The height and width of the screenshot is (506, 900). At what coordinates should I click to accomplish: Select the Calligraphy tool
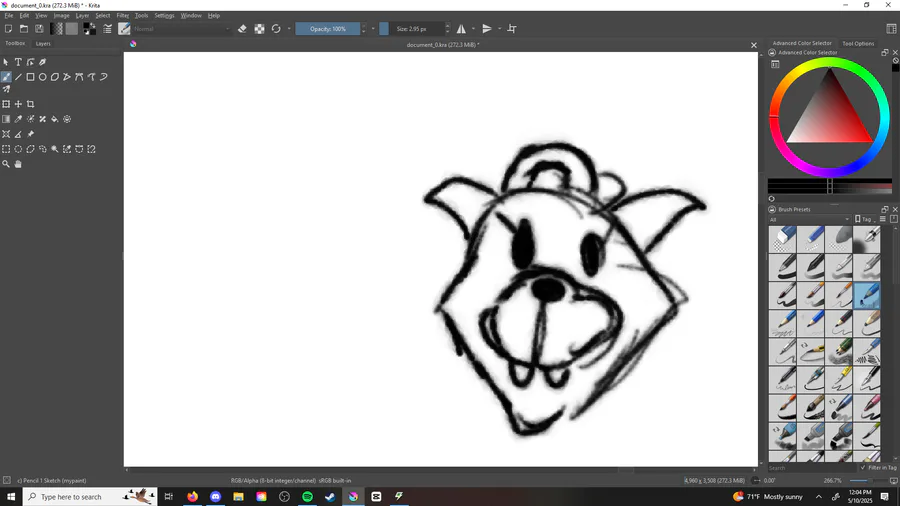[42, 62]
